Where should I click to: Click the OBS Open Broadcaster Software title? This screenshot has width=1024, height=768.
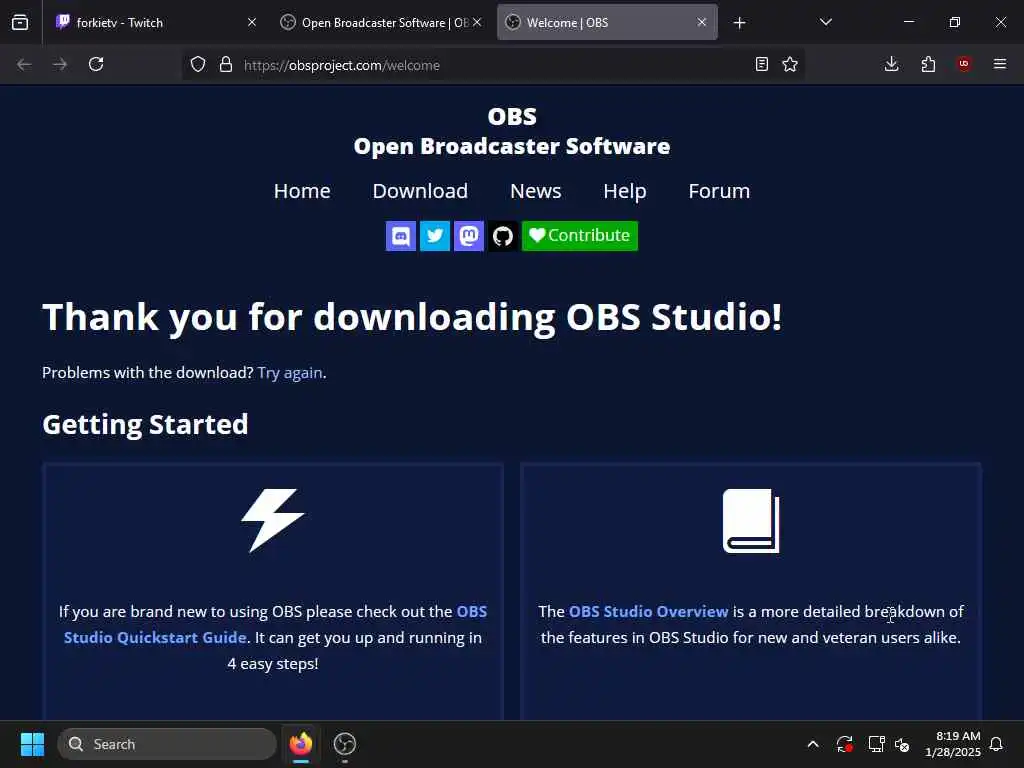[x=512, y=131]
